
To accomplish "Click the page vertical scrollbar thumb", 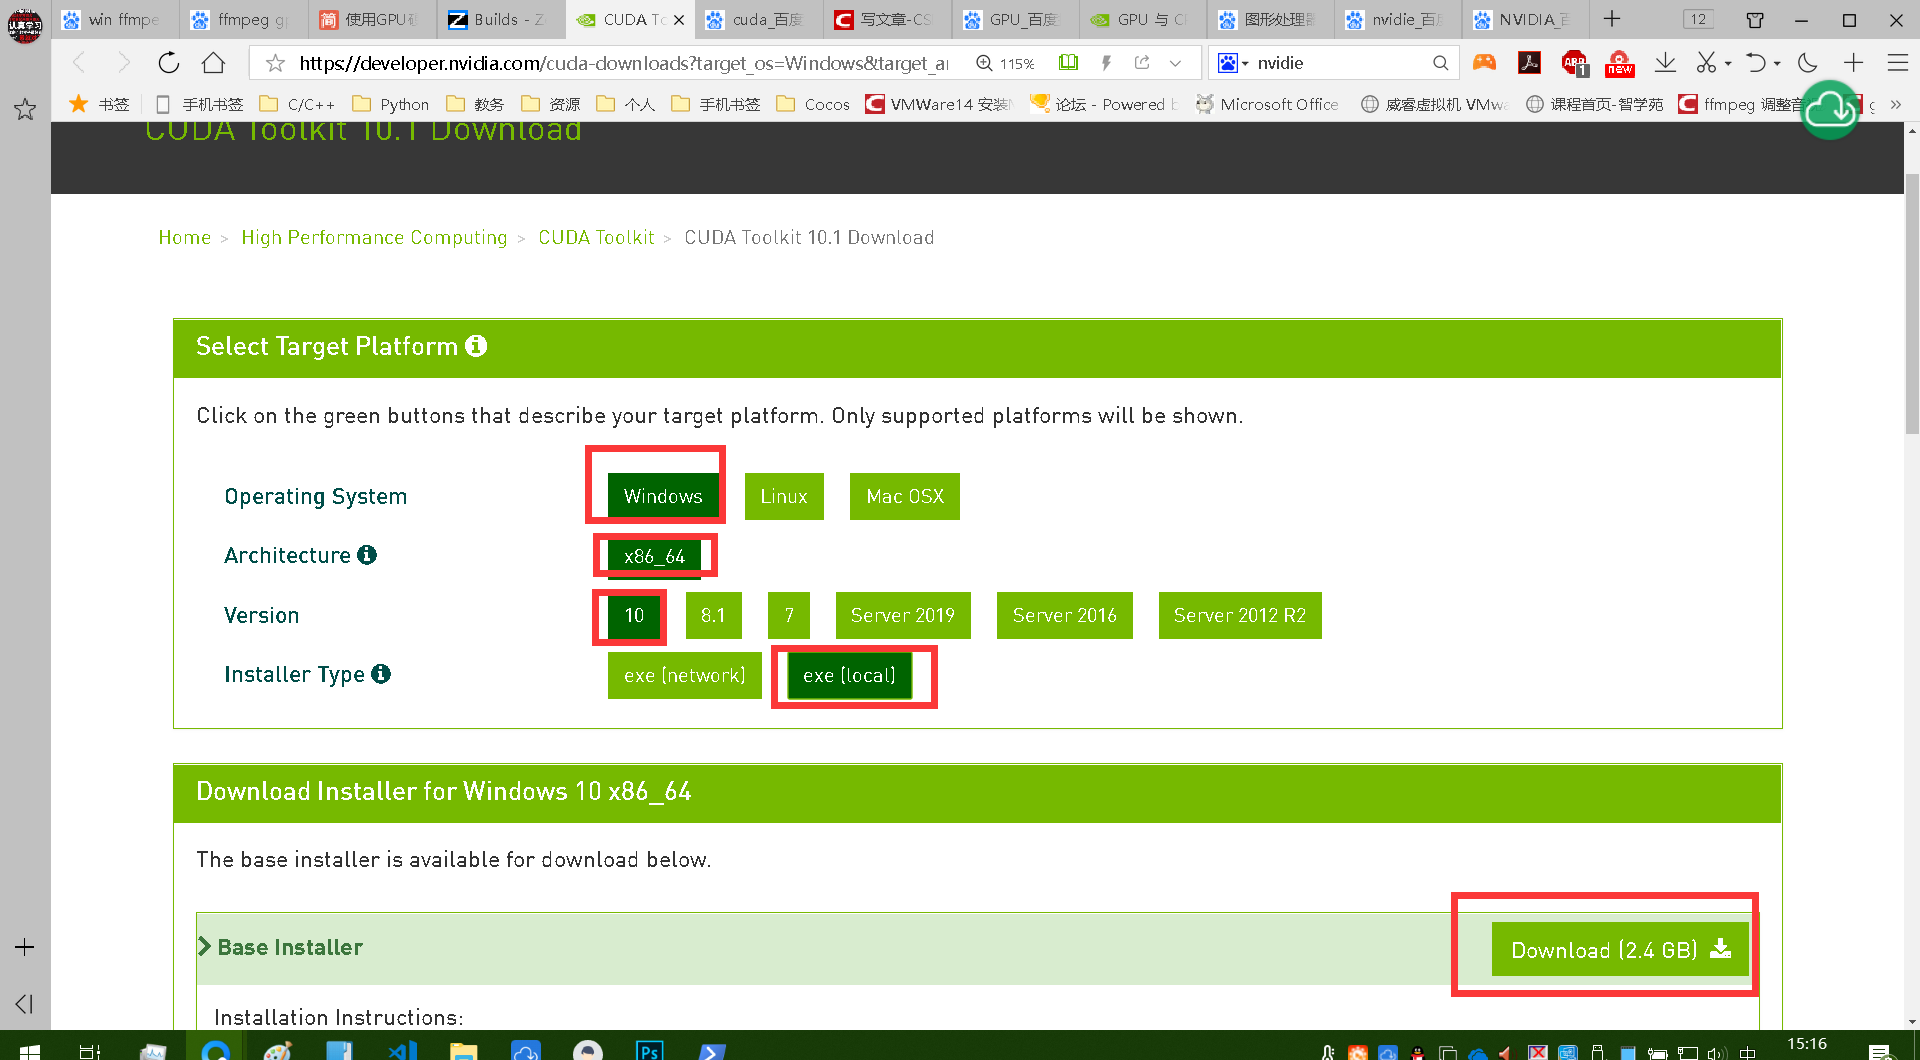I will (1912, 304).
